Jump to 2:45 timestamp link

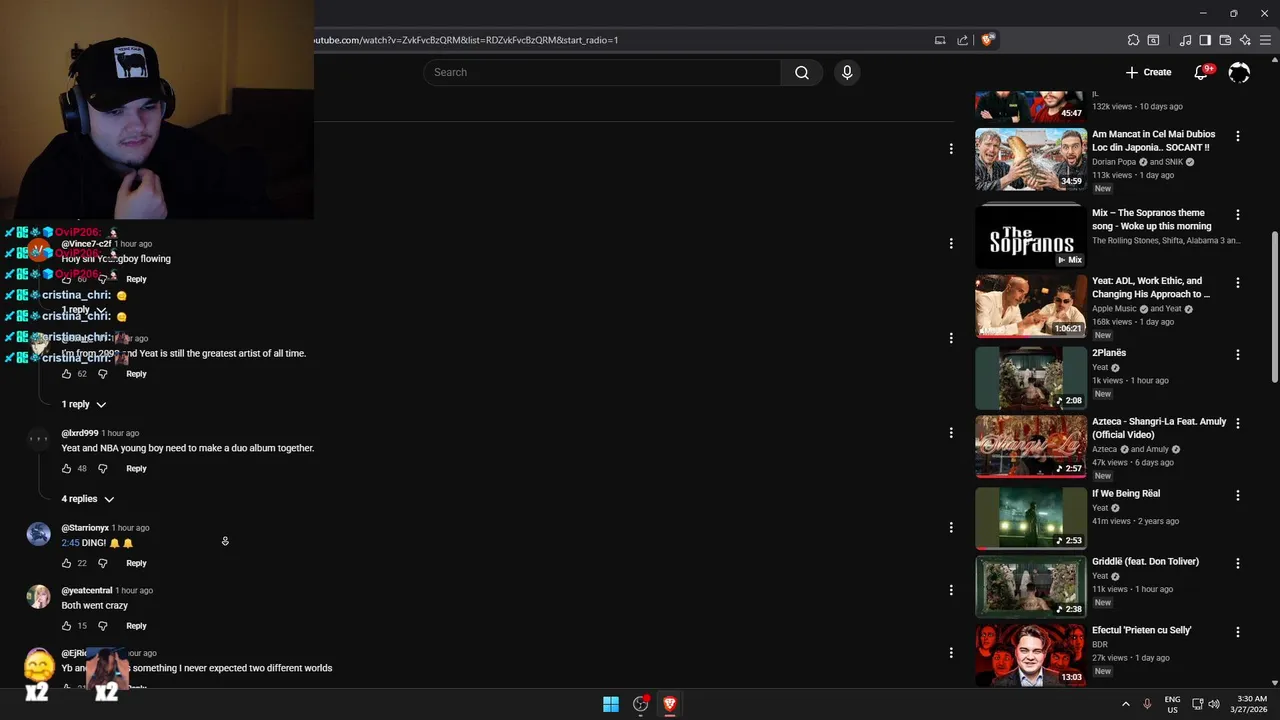click(x=70, y=543)
